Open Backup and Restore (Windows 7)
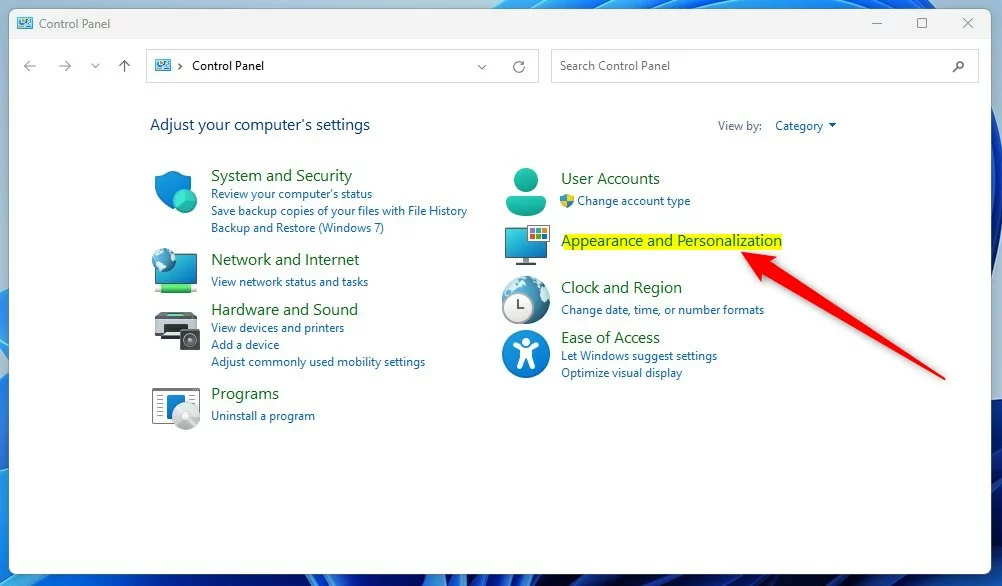 297,228
